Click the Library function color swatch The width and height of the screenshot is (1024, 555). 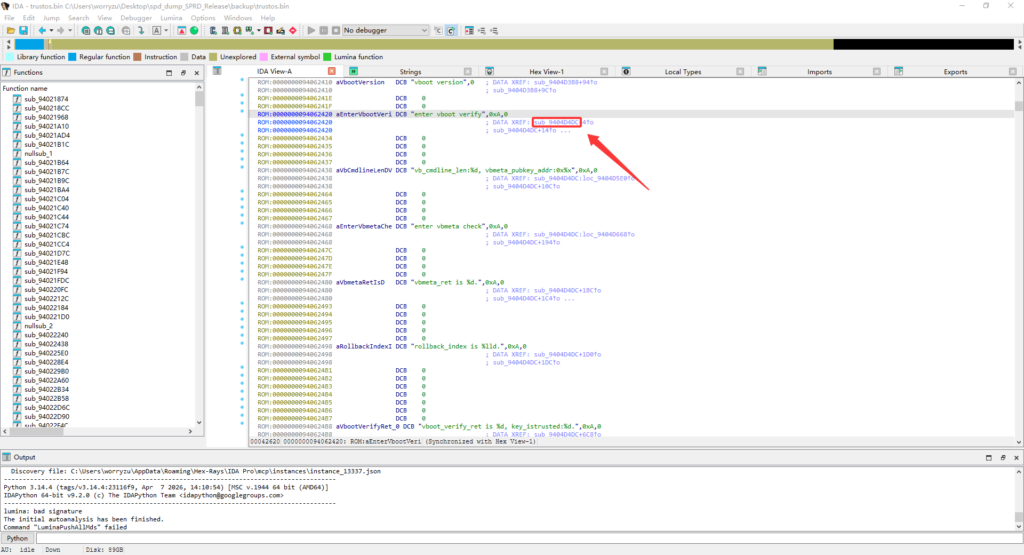click(9, 57)
